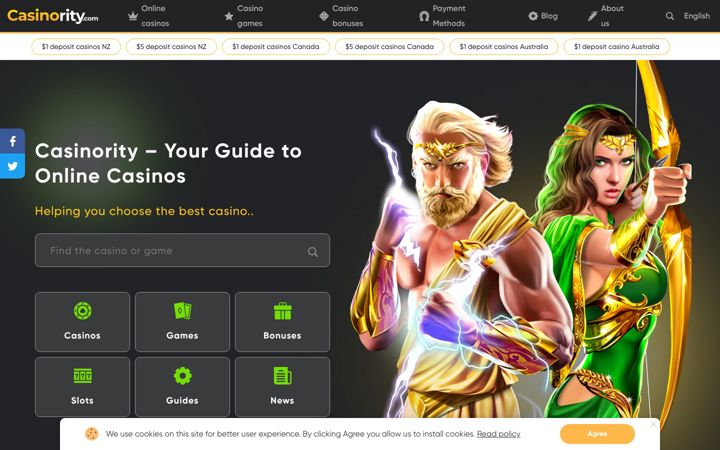Image resolution: width=720 pixels, height=450 pixels.
Task: Open the Guides tile by its label
Action: pos(182,400)
